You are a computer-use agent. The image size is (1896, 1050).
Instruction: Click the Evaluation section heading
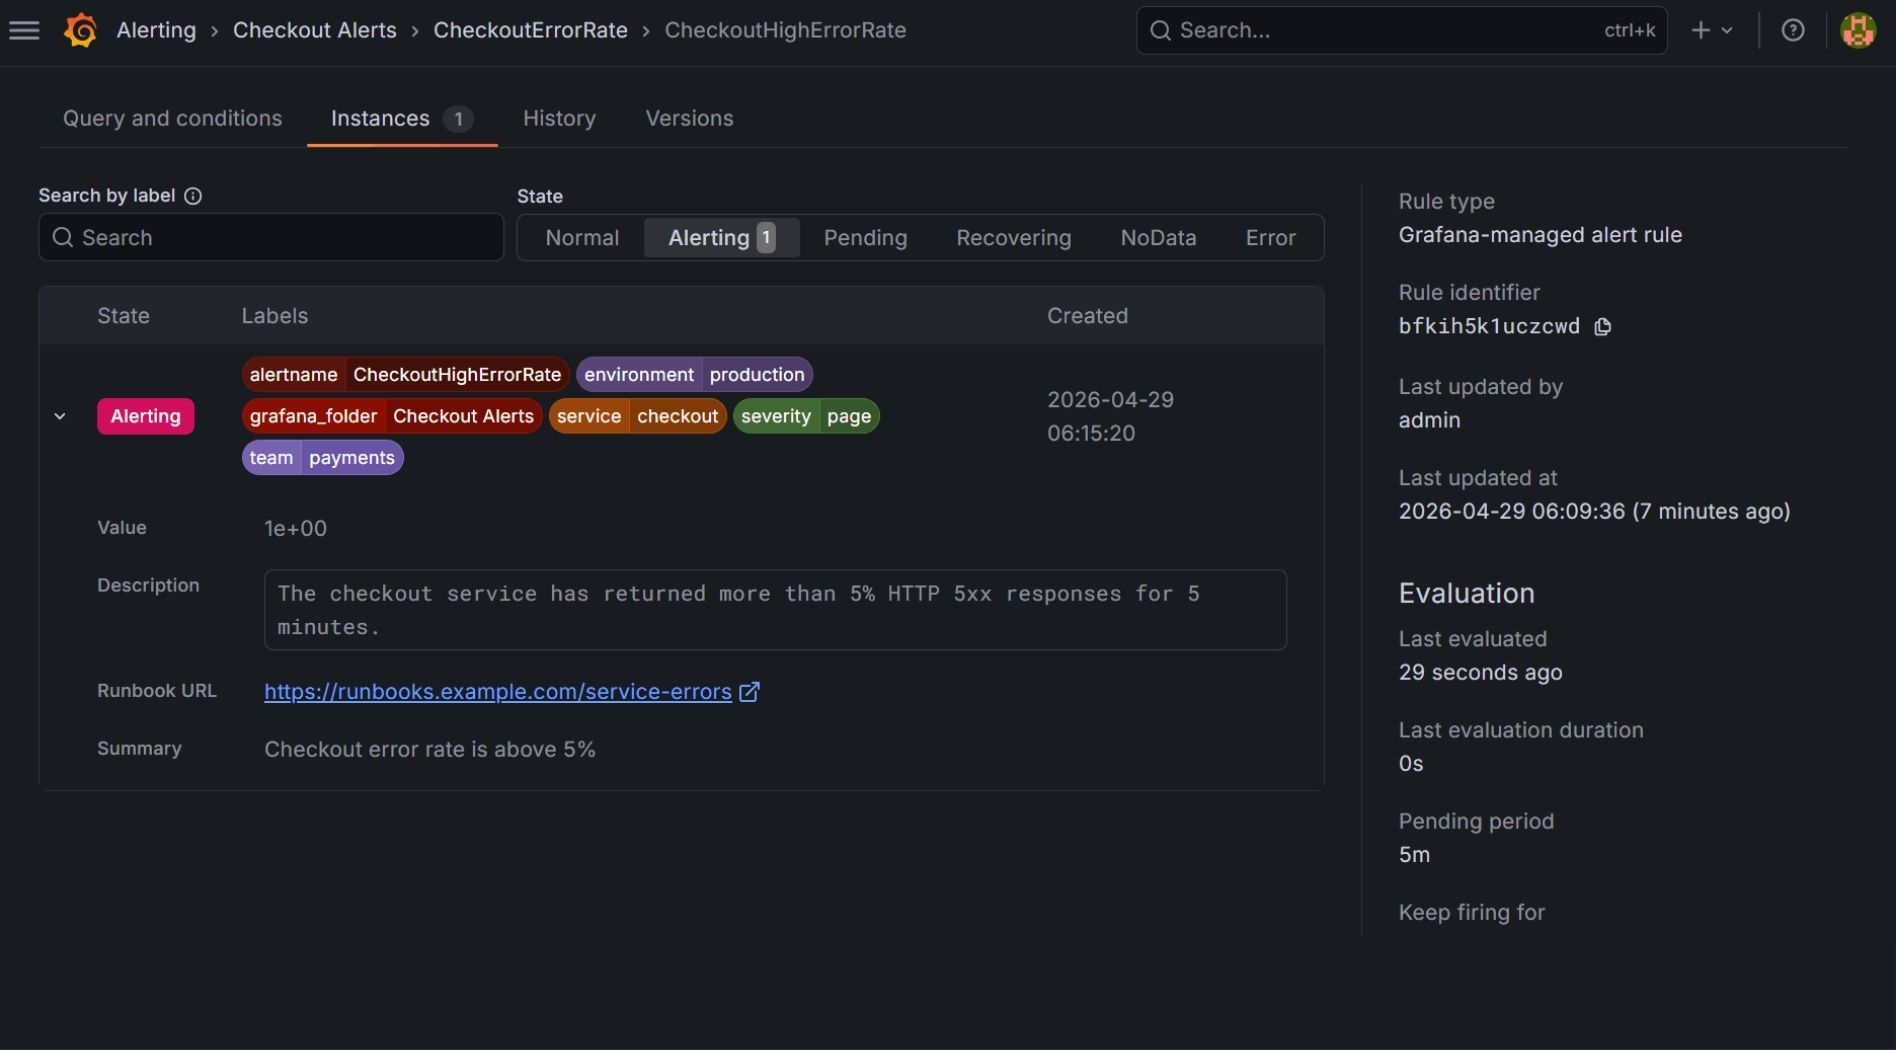coord(1466,594)
